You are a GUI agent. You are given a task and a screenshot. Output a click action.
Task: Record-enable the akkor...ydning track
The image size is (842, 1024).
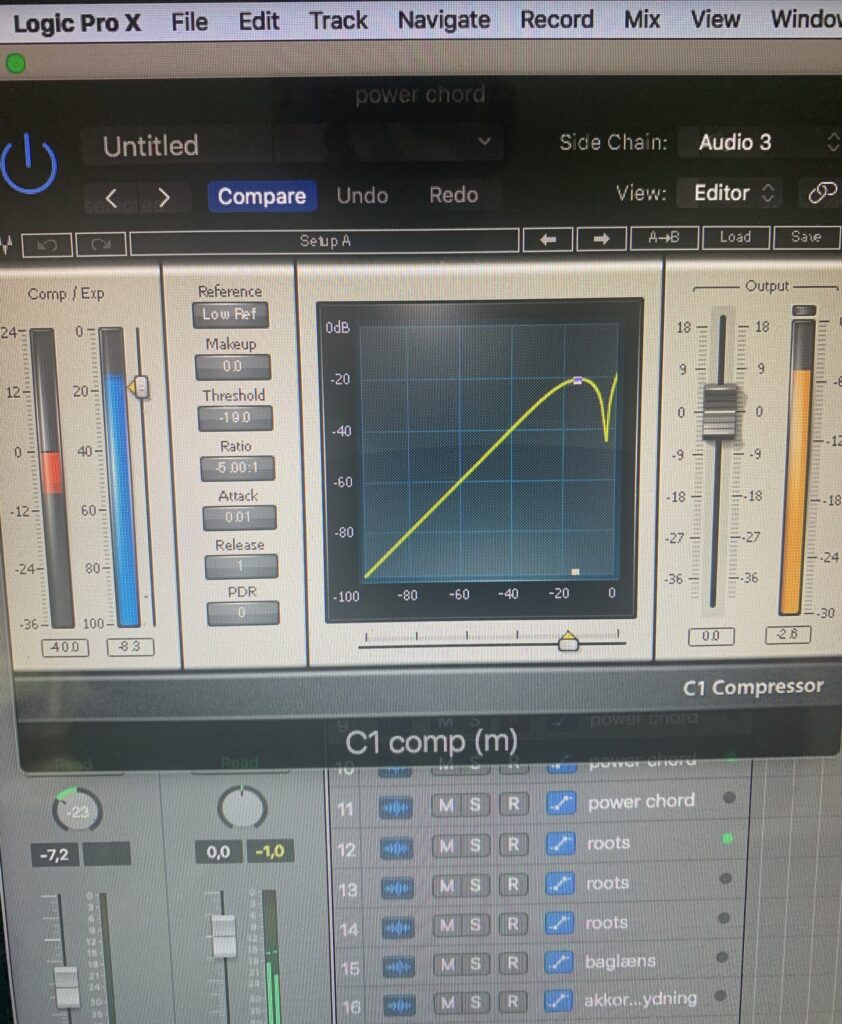coord(513,1002)
